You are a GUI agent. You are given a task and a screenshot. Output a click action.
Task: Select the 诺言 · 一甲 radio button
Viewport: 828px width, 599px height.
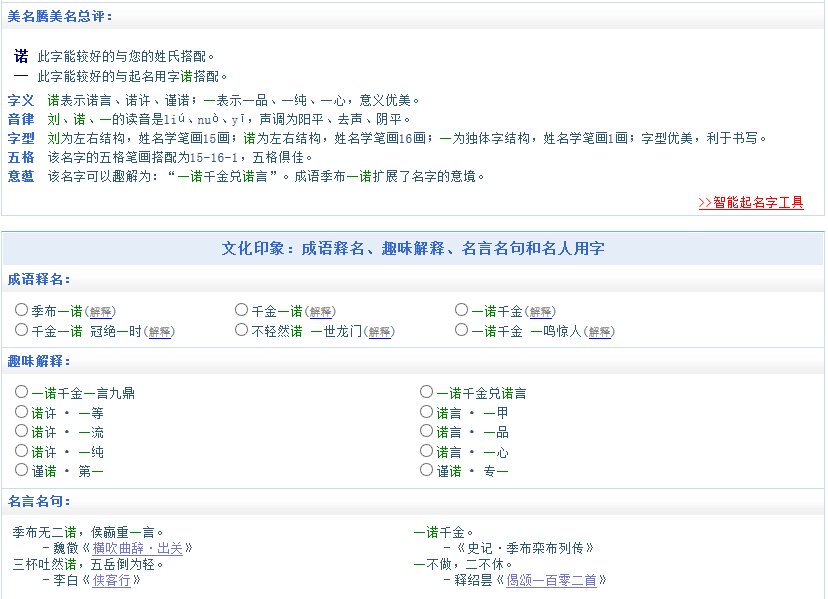[x=427, y=411]
